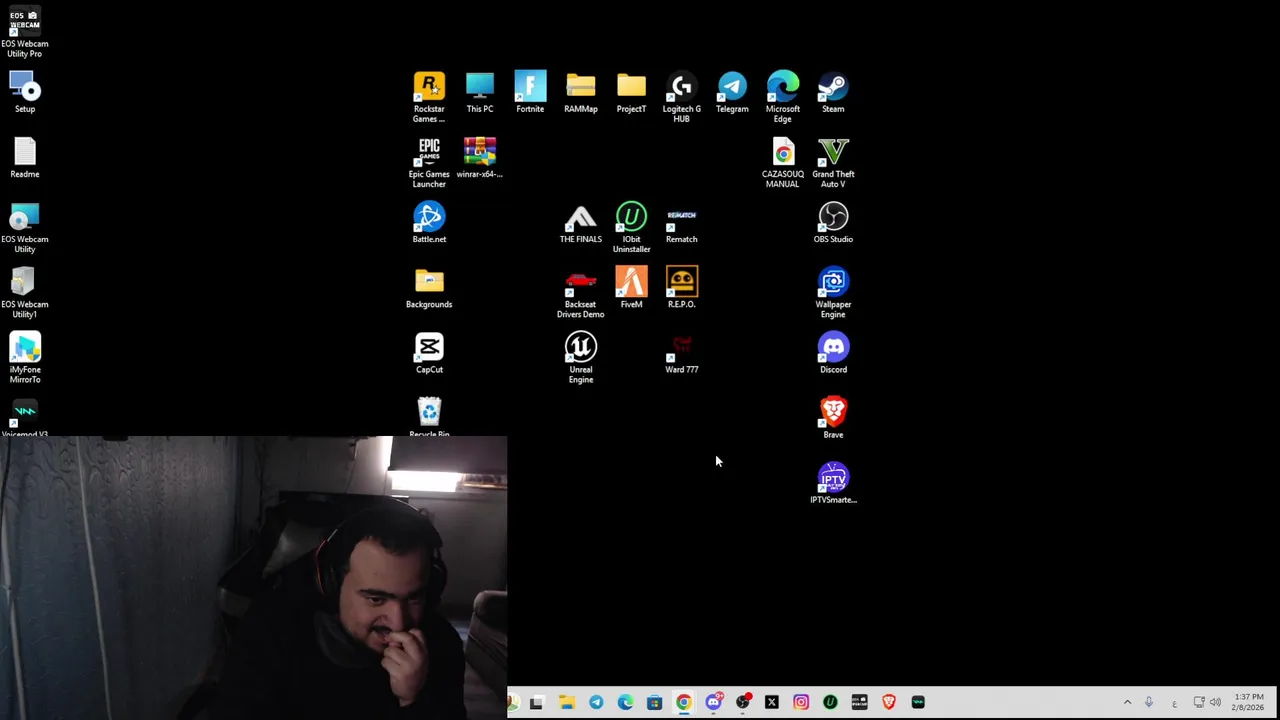The height and width of the screenshot is (720, 1280).
Task: Open the RAMMap folder
Action: coord(581,92)
